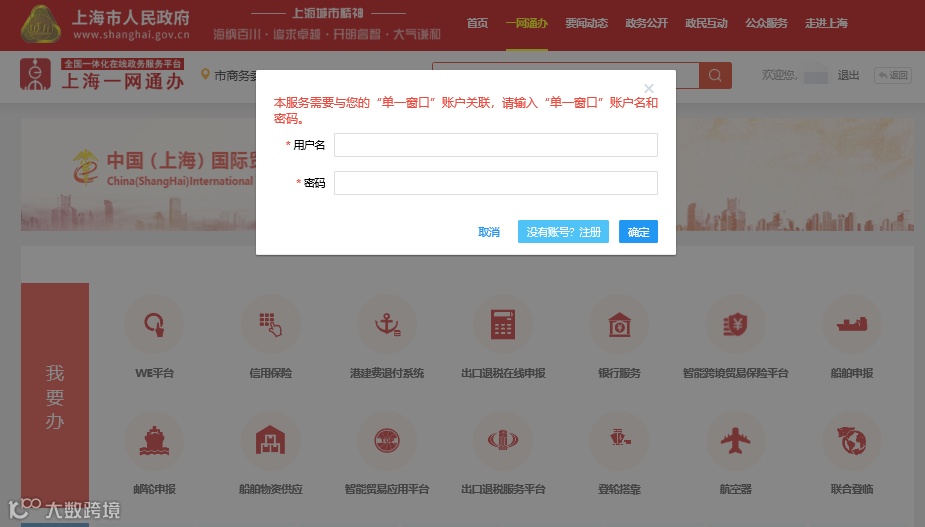Open the 智能跨境贸易保险平台 shield icon
Image resolution: width=925 pixels, height=527 pixels.
click(x=736, y=325)
